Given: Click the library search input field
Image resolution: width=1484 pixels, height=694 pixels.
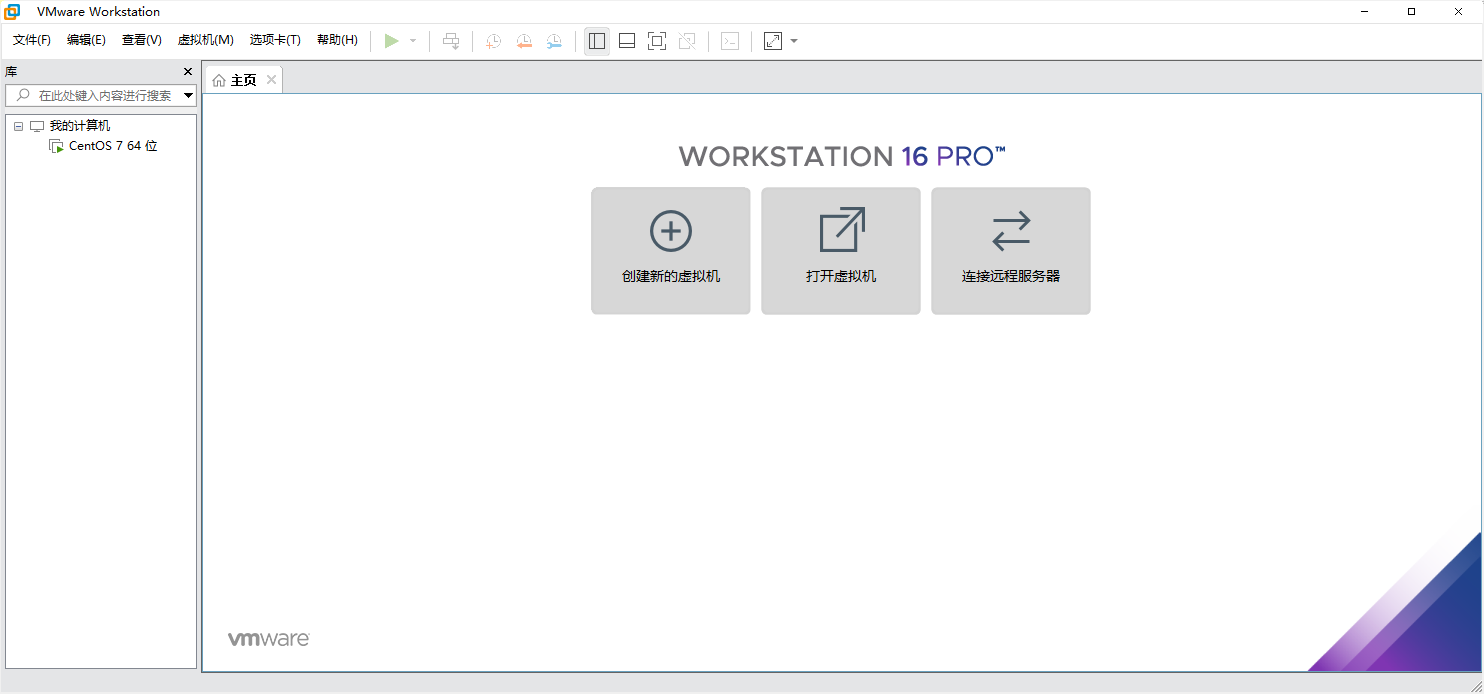Looking at the screenshot, I should click(100, 95).
